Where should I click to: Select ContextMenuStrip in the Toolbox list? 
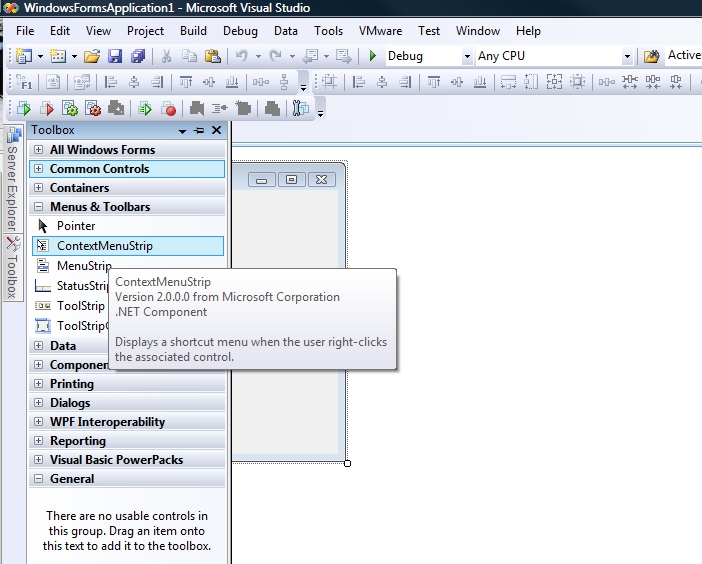tap(104, 246)
